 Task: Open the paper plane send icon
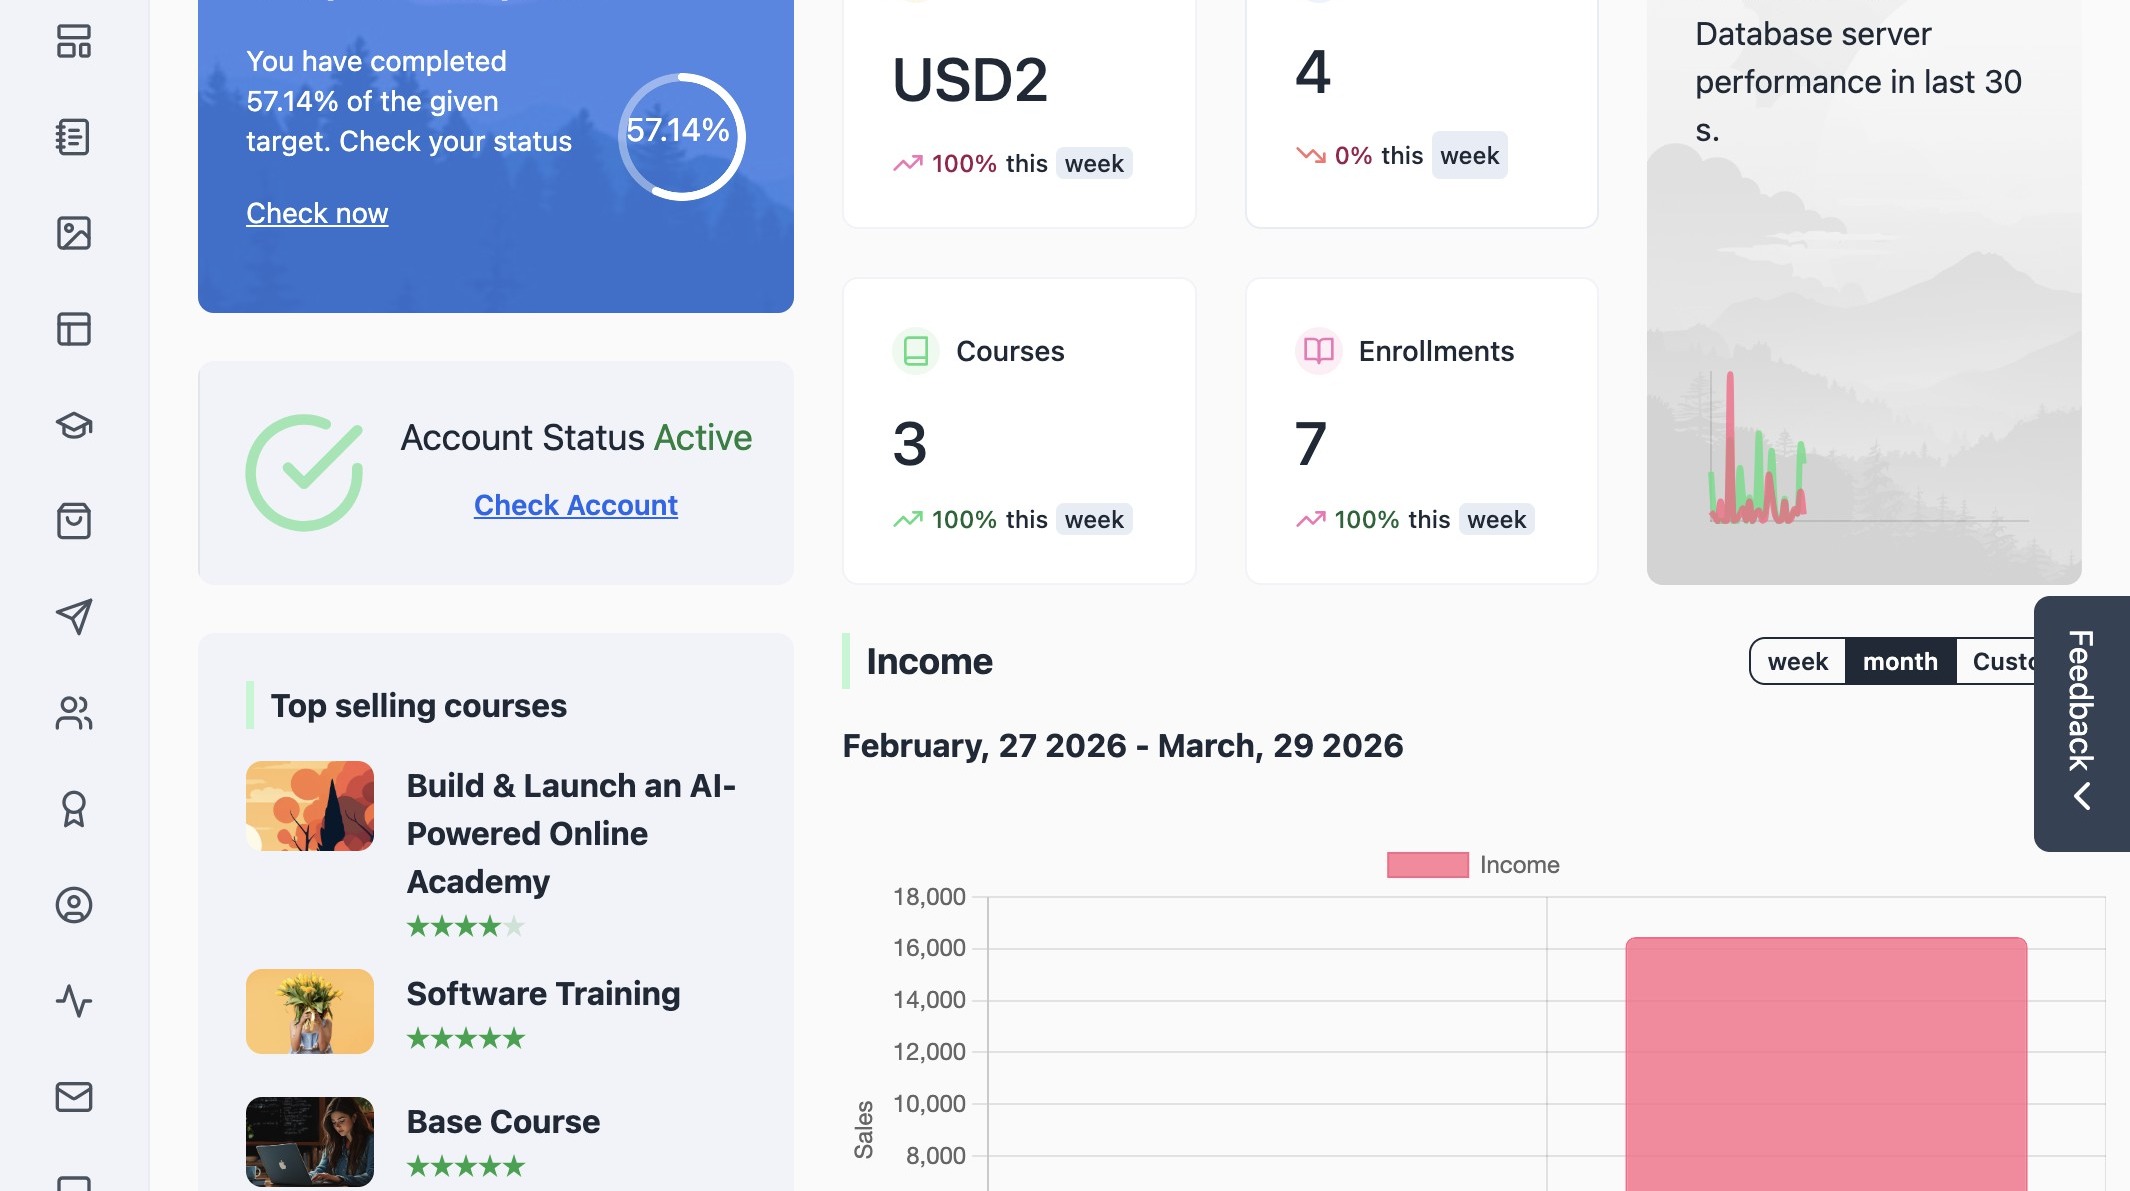click(74, 617)
